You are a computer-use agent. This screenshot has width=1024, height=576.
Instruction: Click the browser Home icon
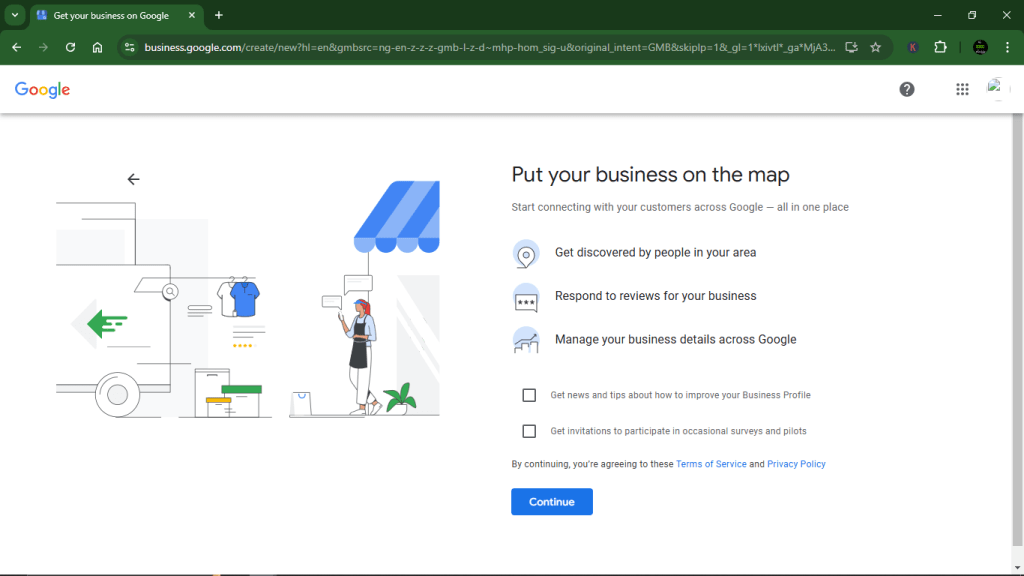click(x=99, y=46)
